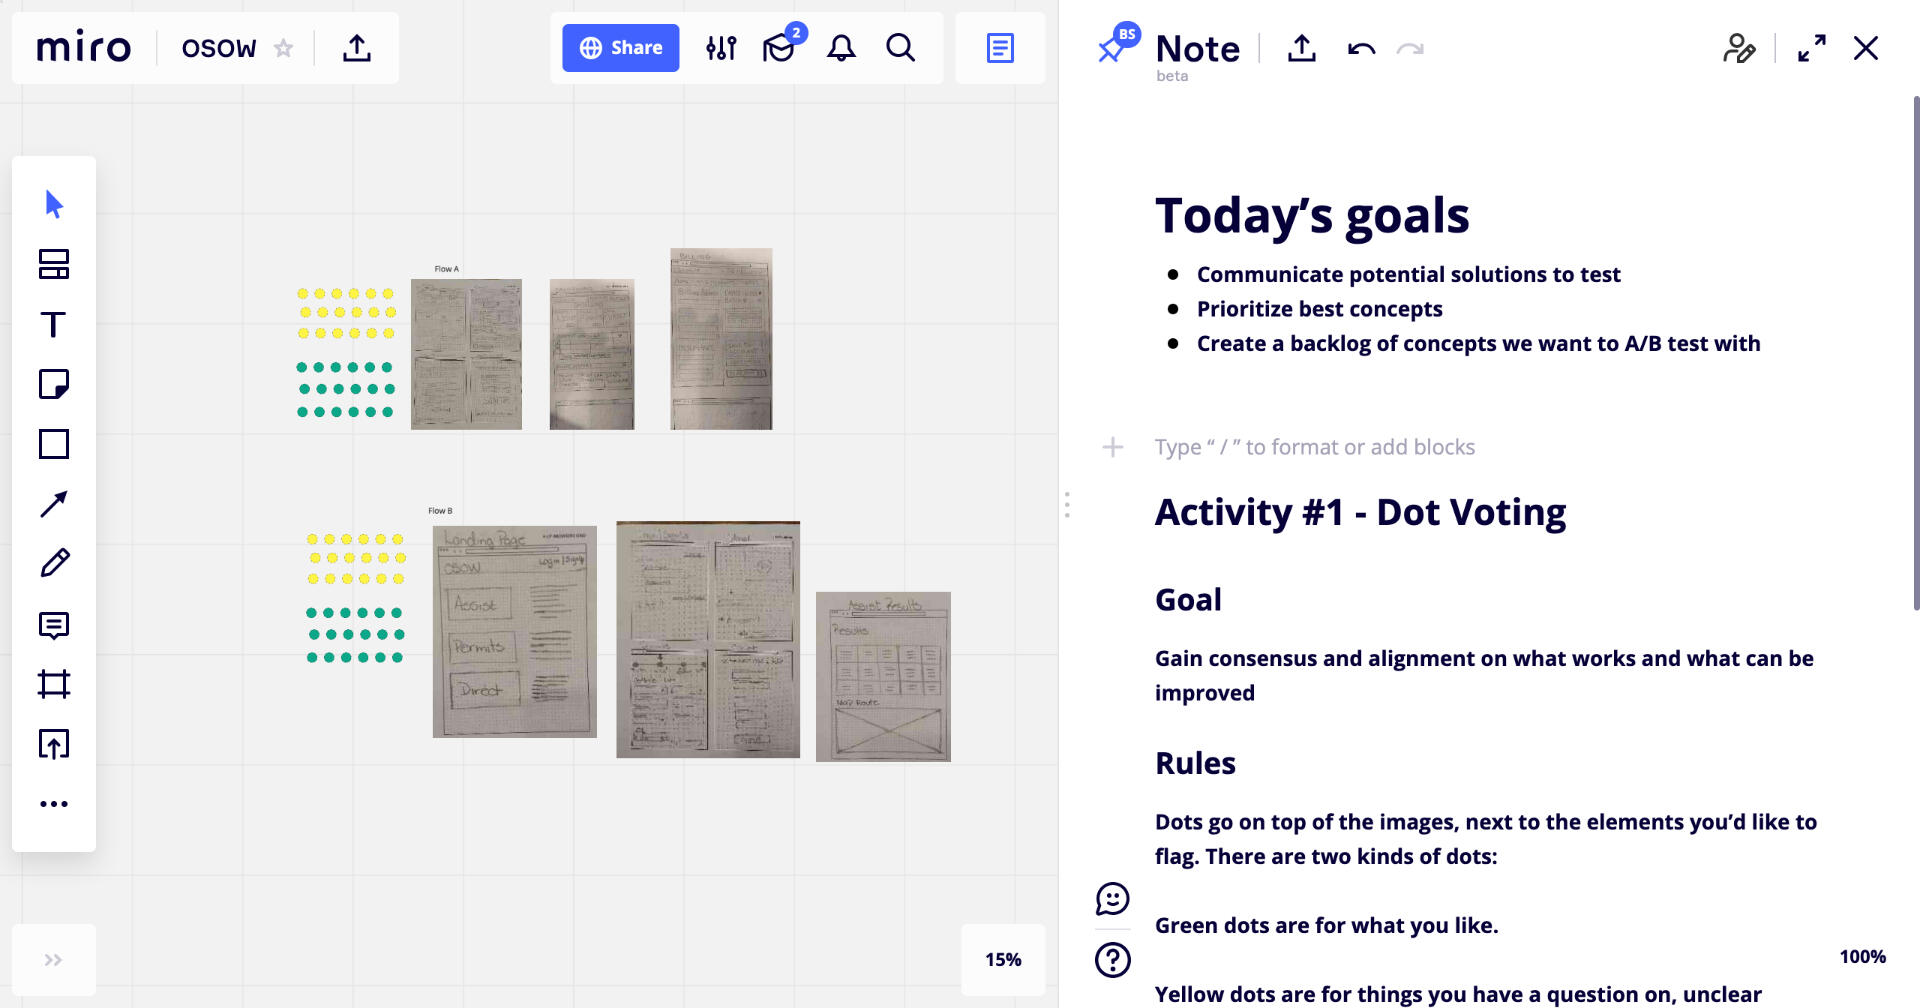This screenshot has width=1920, height=1008.
Task: Open the Templates tool
Action: 53,265
